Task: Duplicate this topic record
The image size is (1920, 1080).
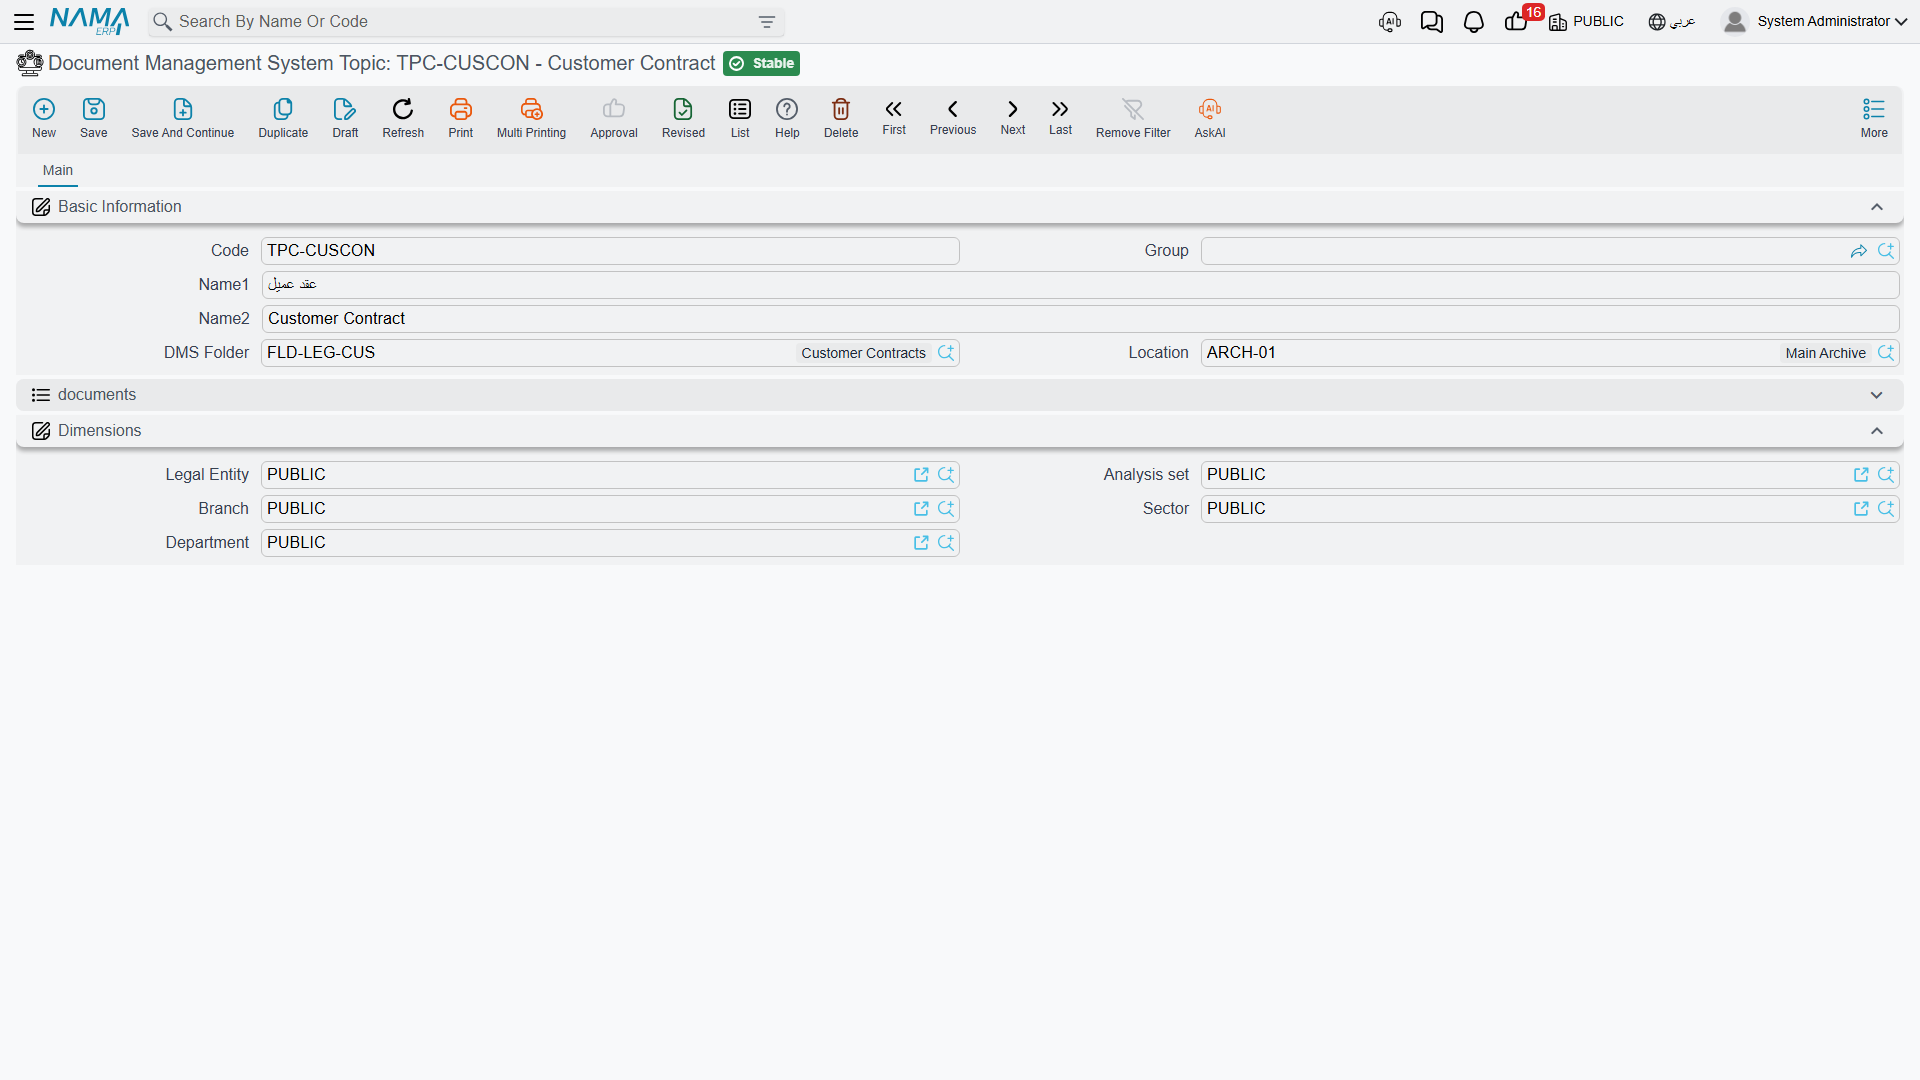Action: (283, 117)
